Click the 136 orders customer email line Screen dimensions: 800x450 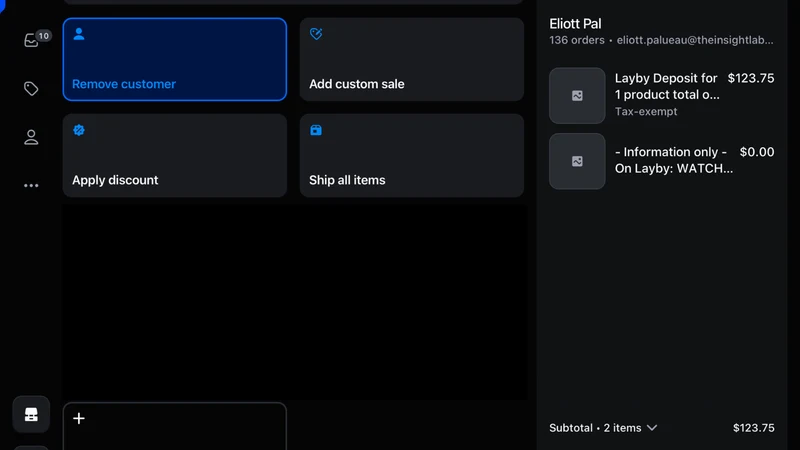[661, 40]
